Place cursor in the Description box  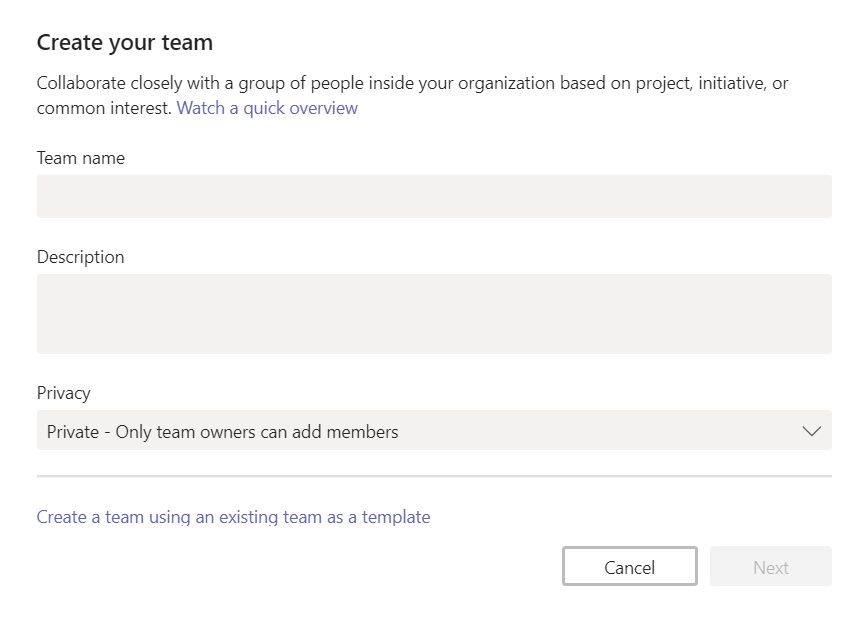(434, 314)
